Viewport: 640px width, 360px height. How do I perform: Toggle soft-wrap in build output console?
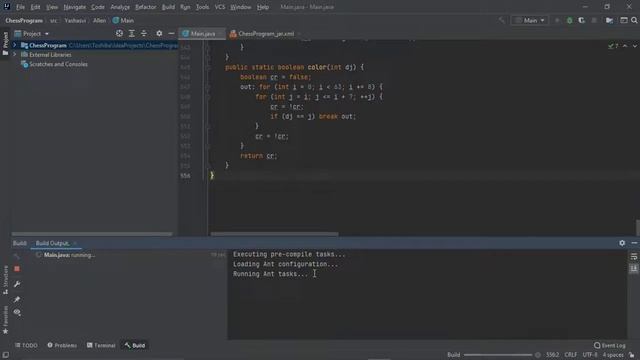click(x=633, y=257)
